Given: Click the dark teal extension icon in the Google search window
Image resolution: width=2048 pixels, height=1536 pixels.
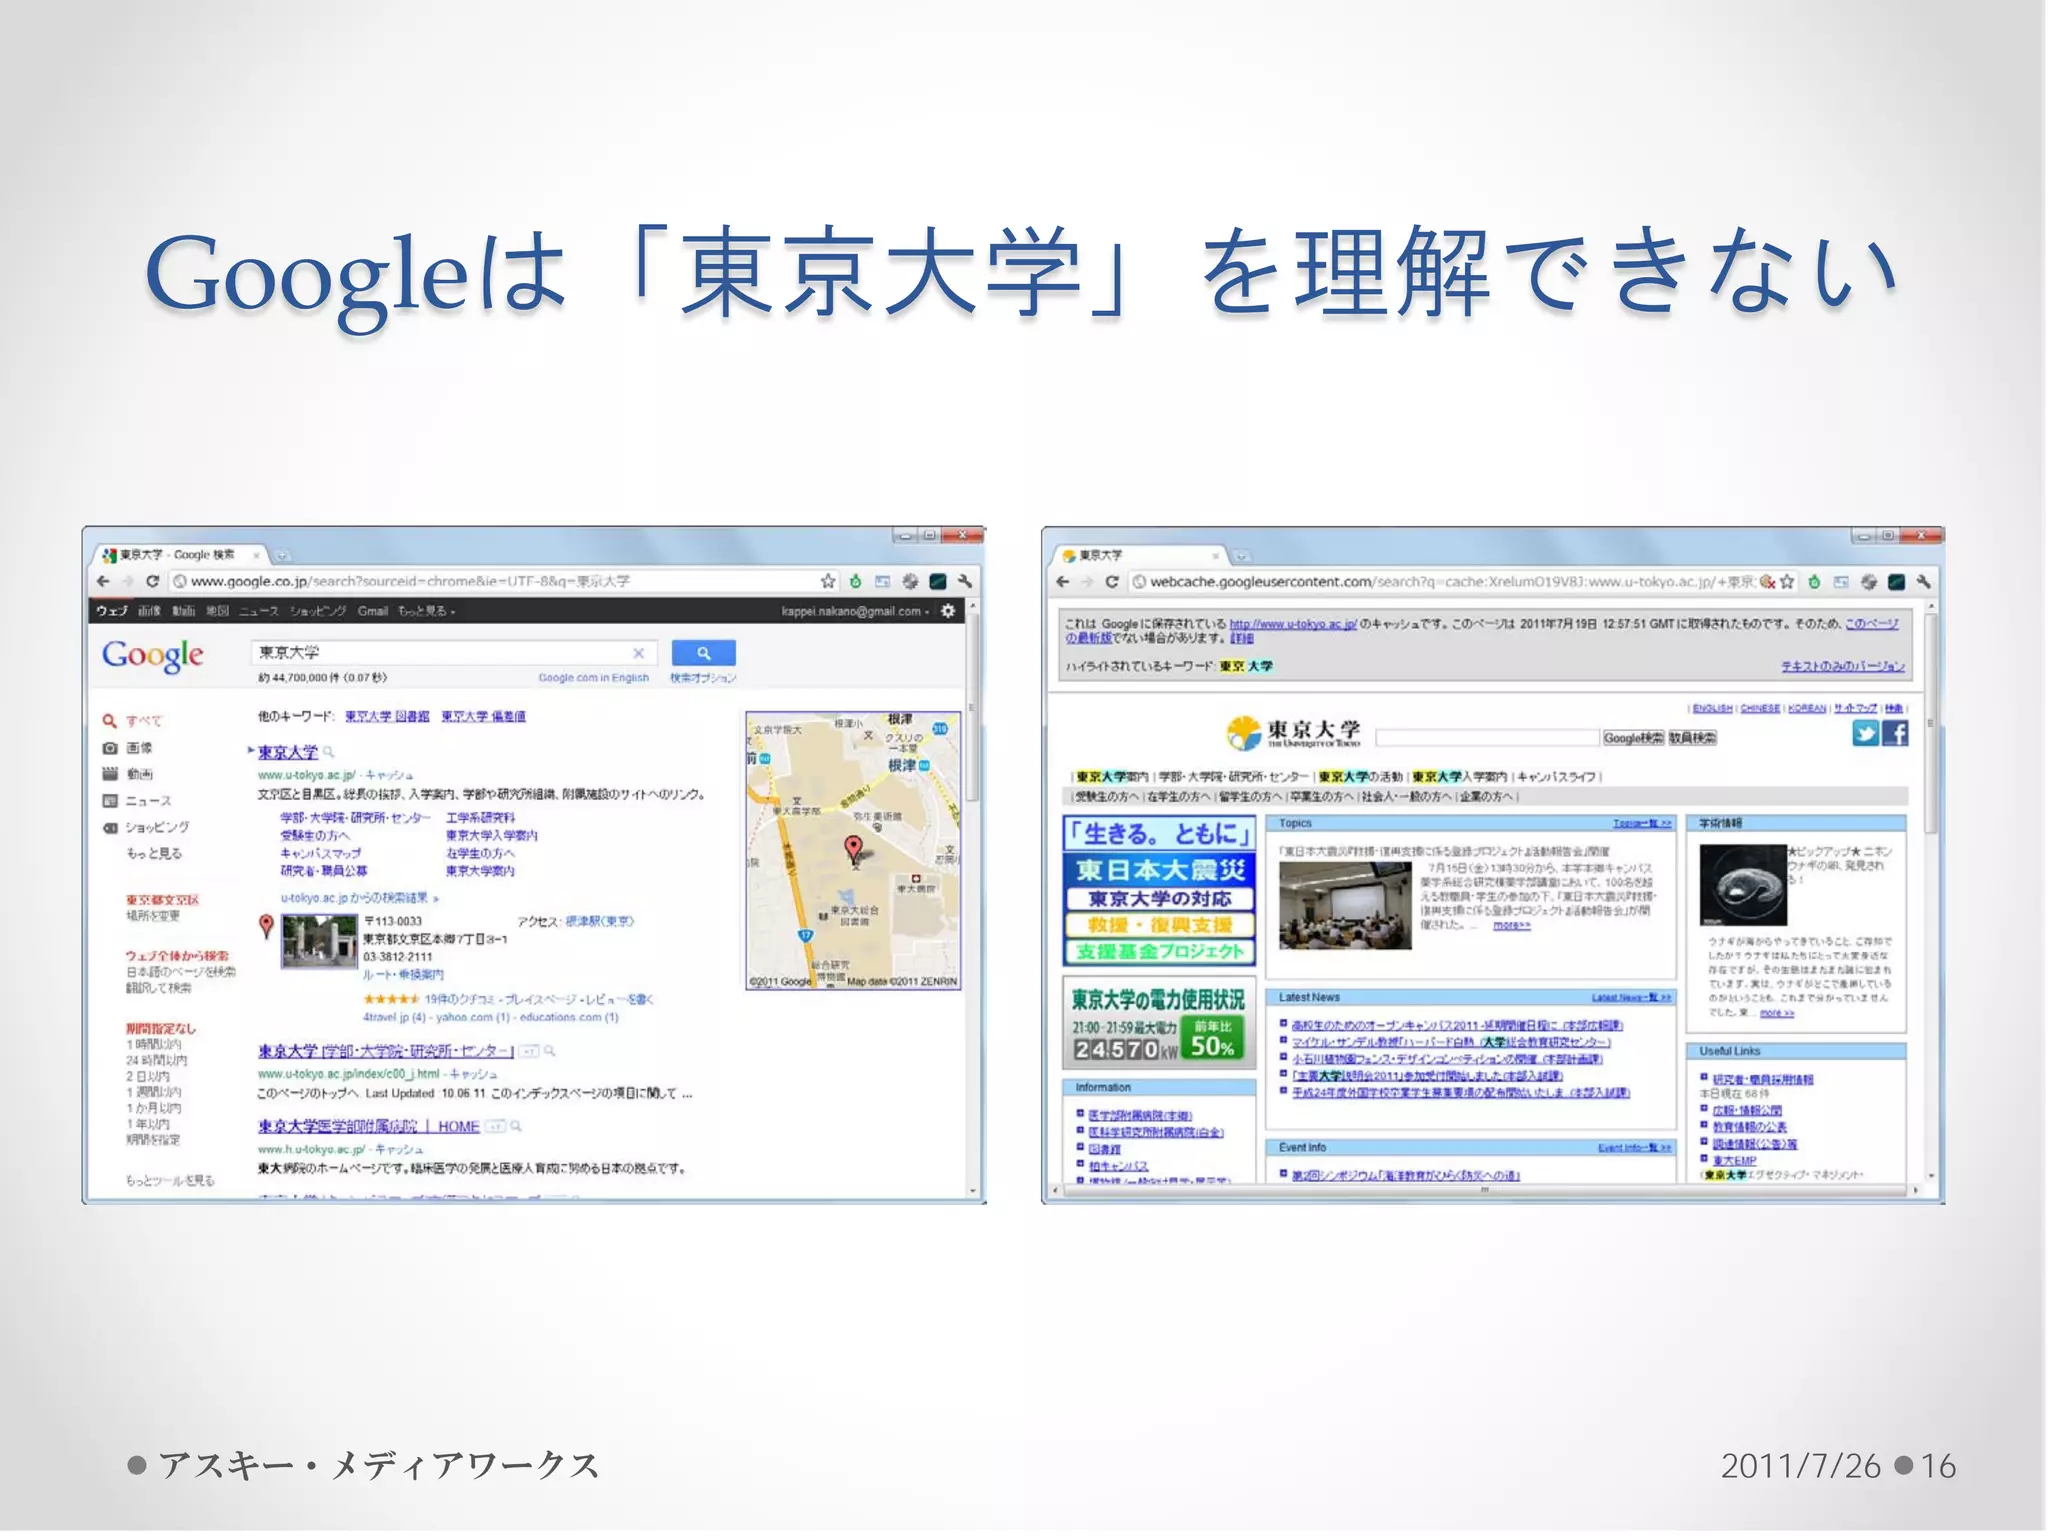Looking at the screenshot, I should click(x=938, y=581).
